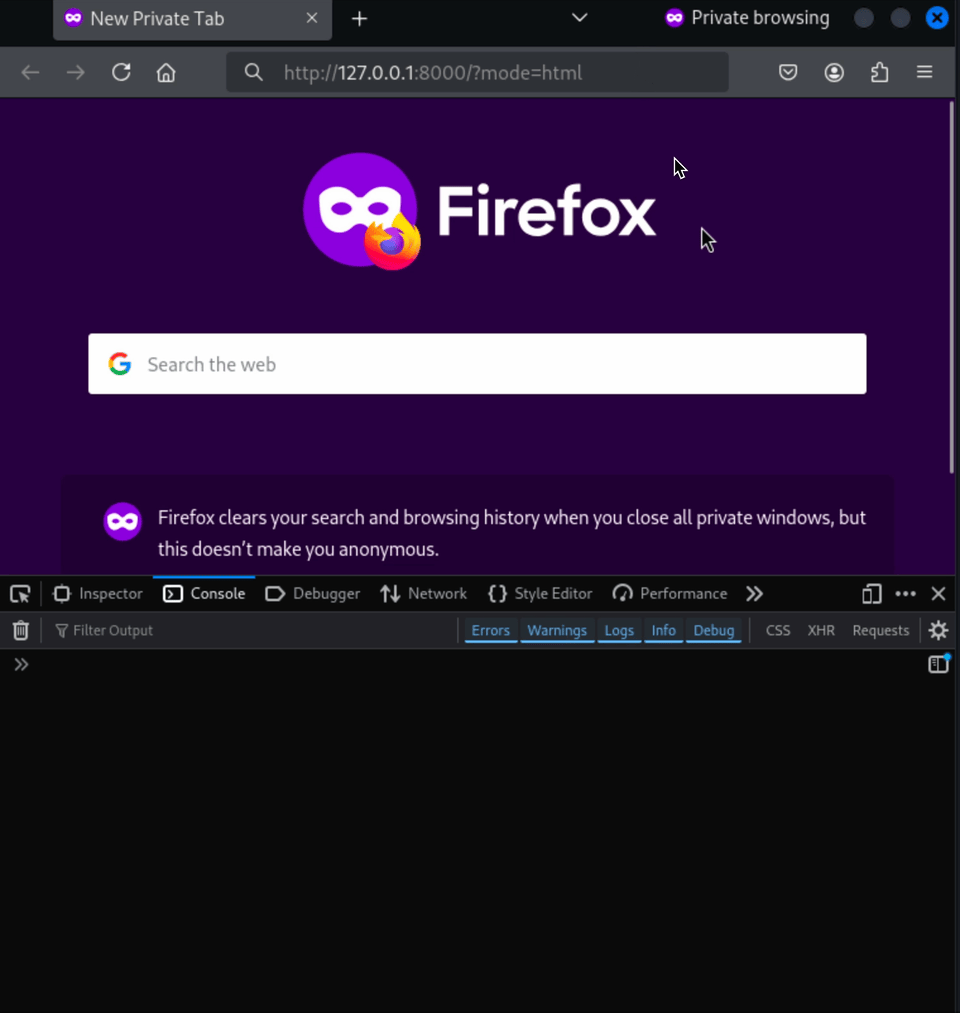This screenshot has height=1013, width=960.
Task: Clear the console output with the trash icon
Action: 20,630
